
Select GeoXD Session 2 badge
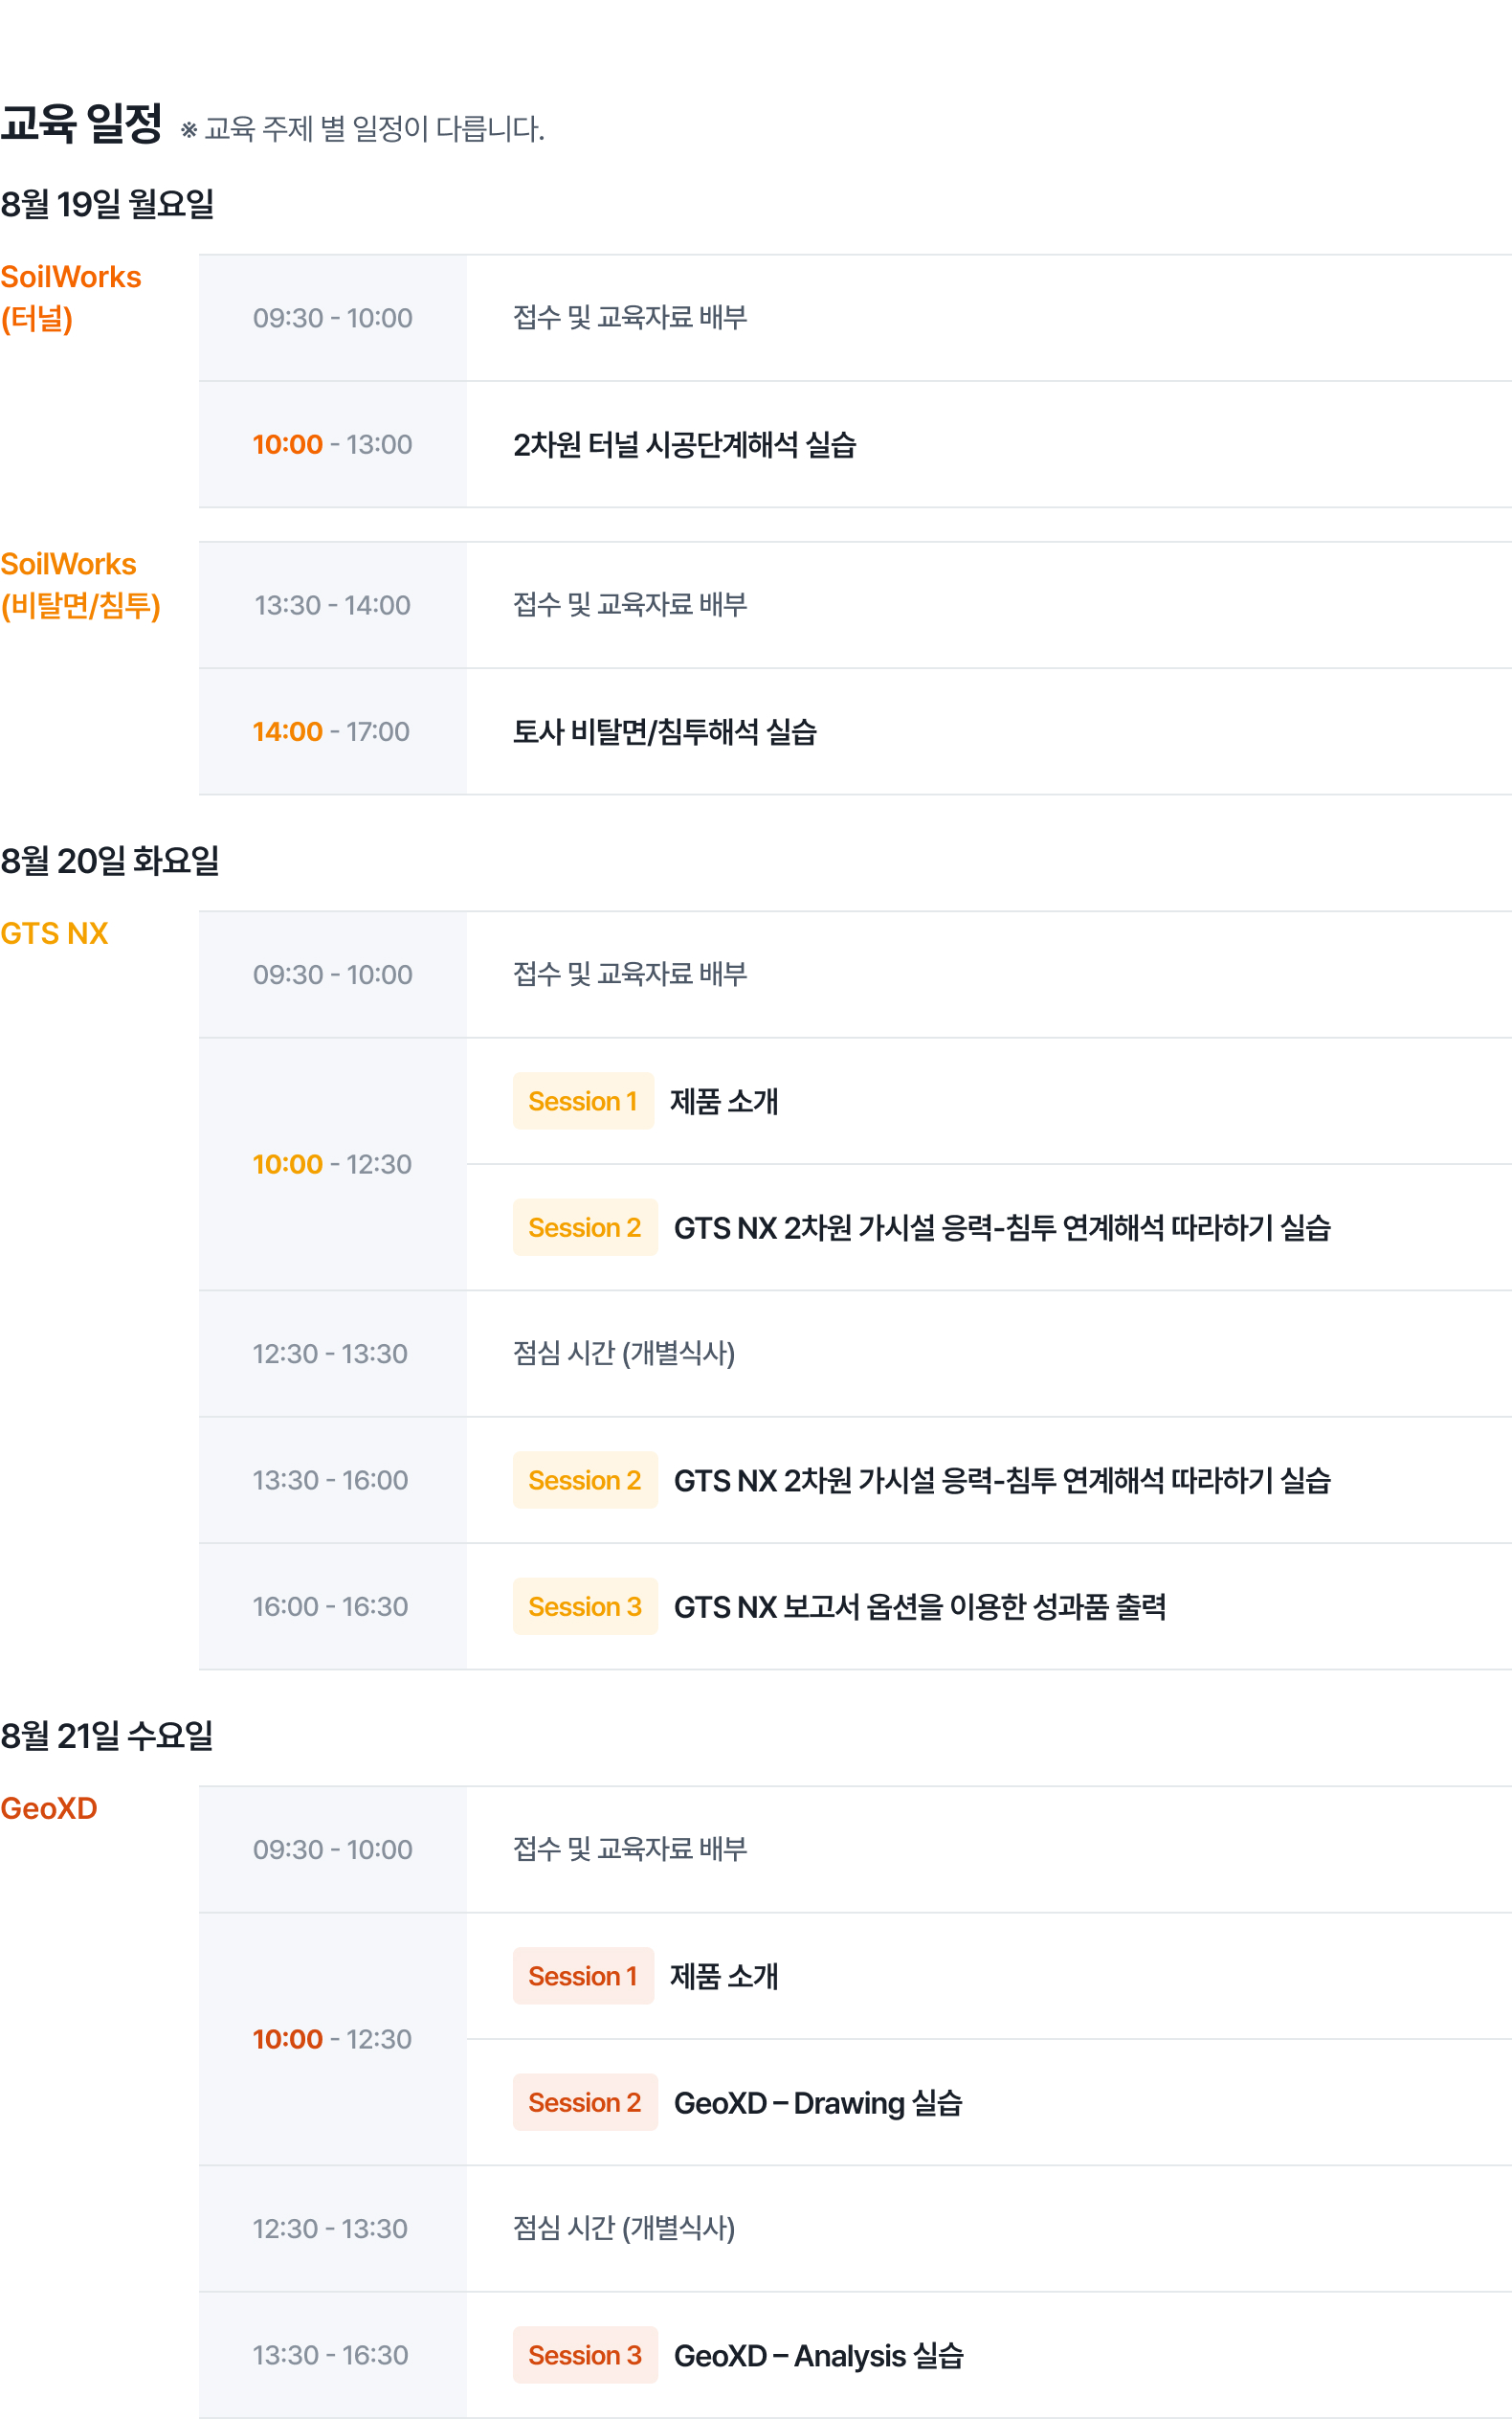point(585,2102)
